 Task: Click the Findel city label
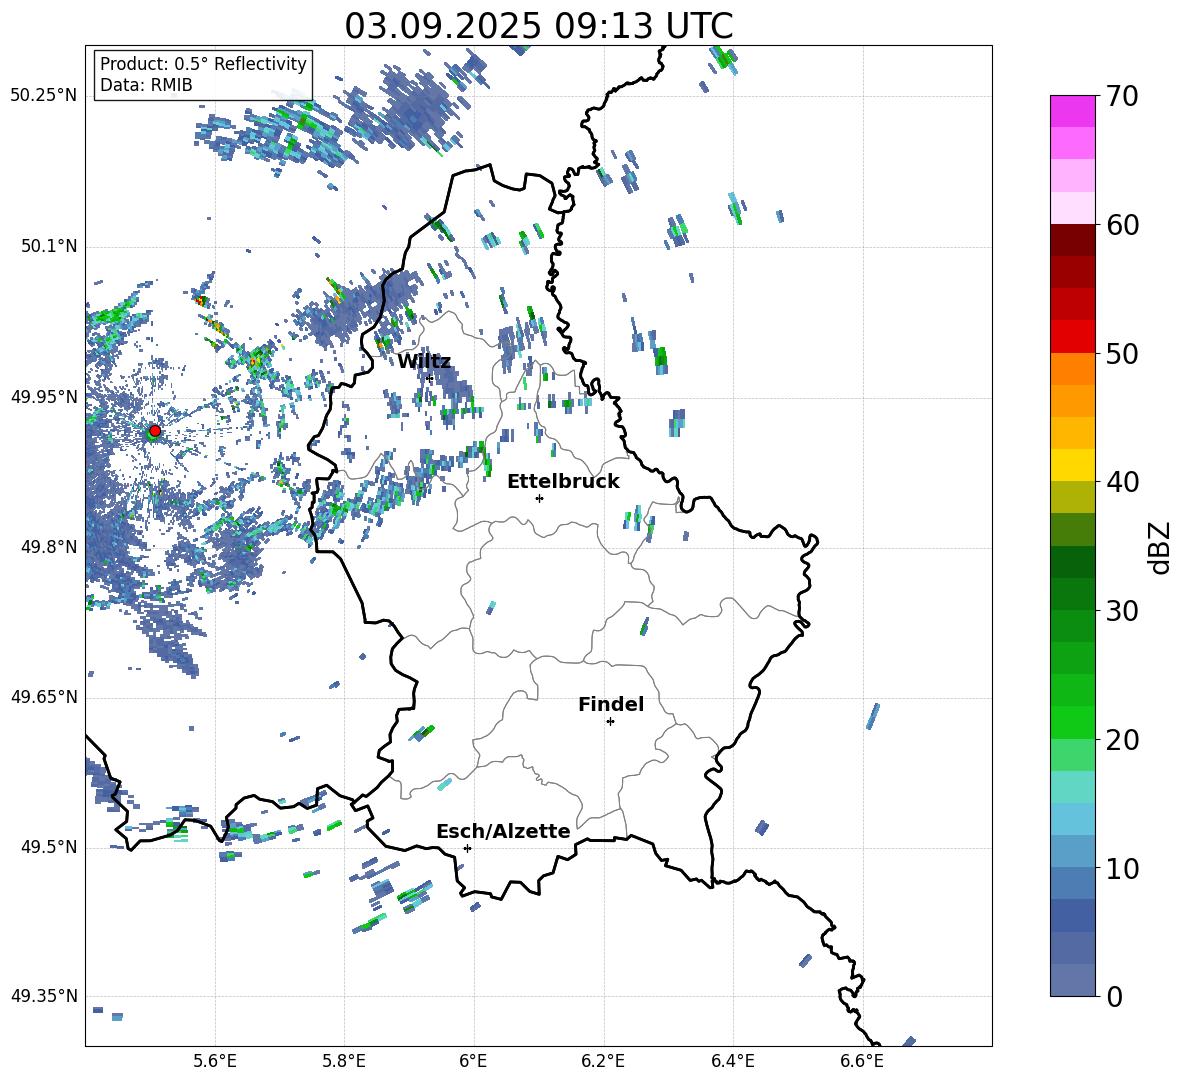click(x=611, y=704)
